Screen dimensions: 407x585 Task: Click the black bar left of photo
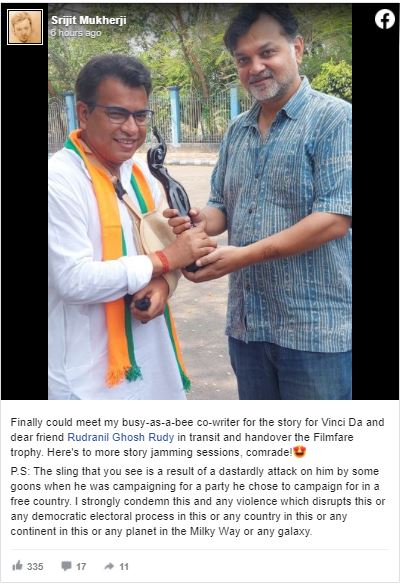click(x=25, y=224)
